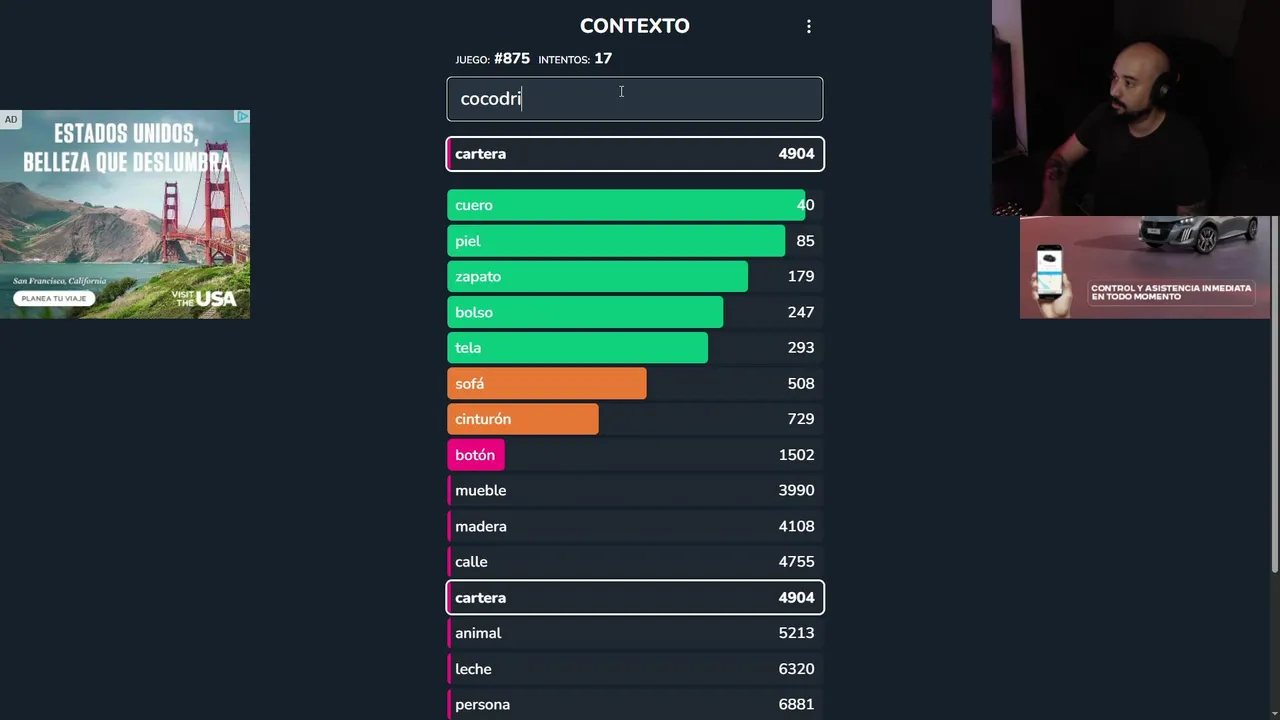Click the CONTEXTO title
This screenshot has width=1280, height=720.
(x=635, y=26)
